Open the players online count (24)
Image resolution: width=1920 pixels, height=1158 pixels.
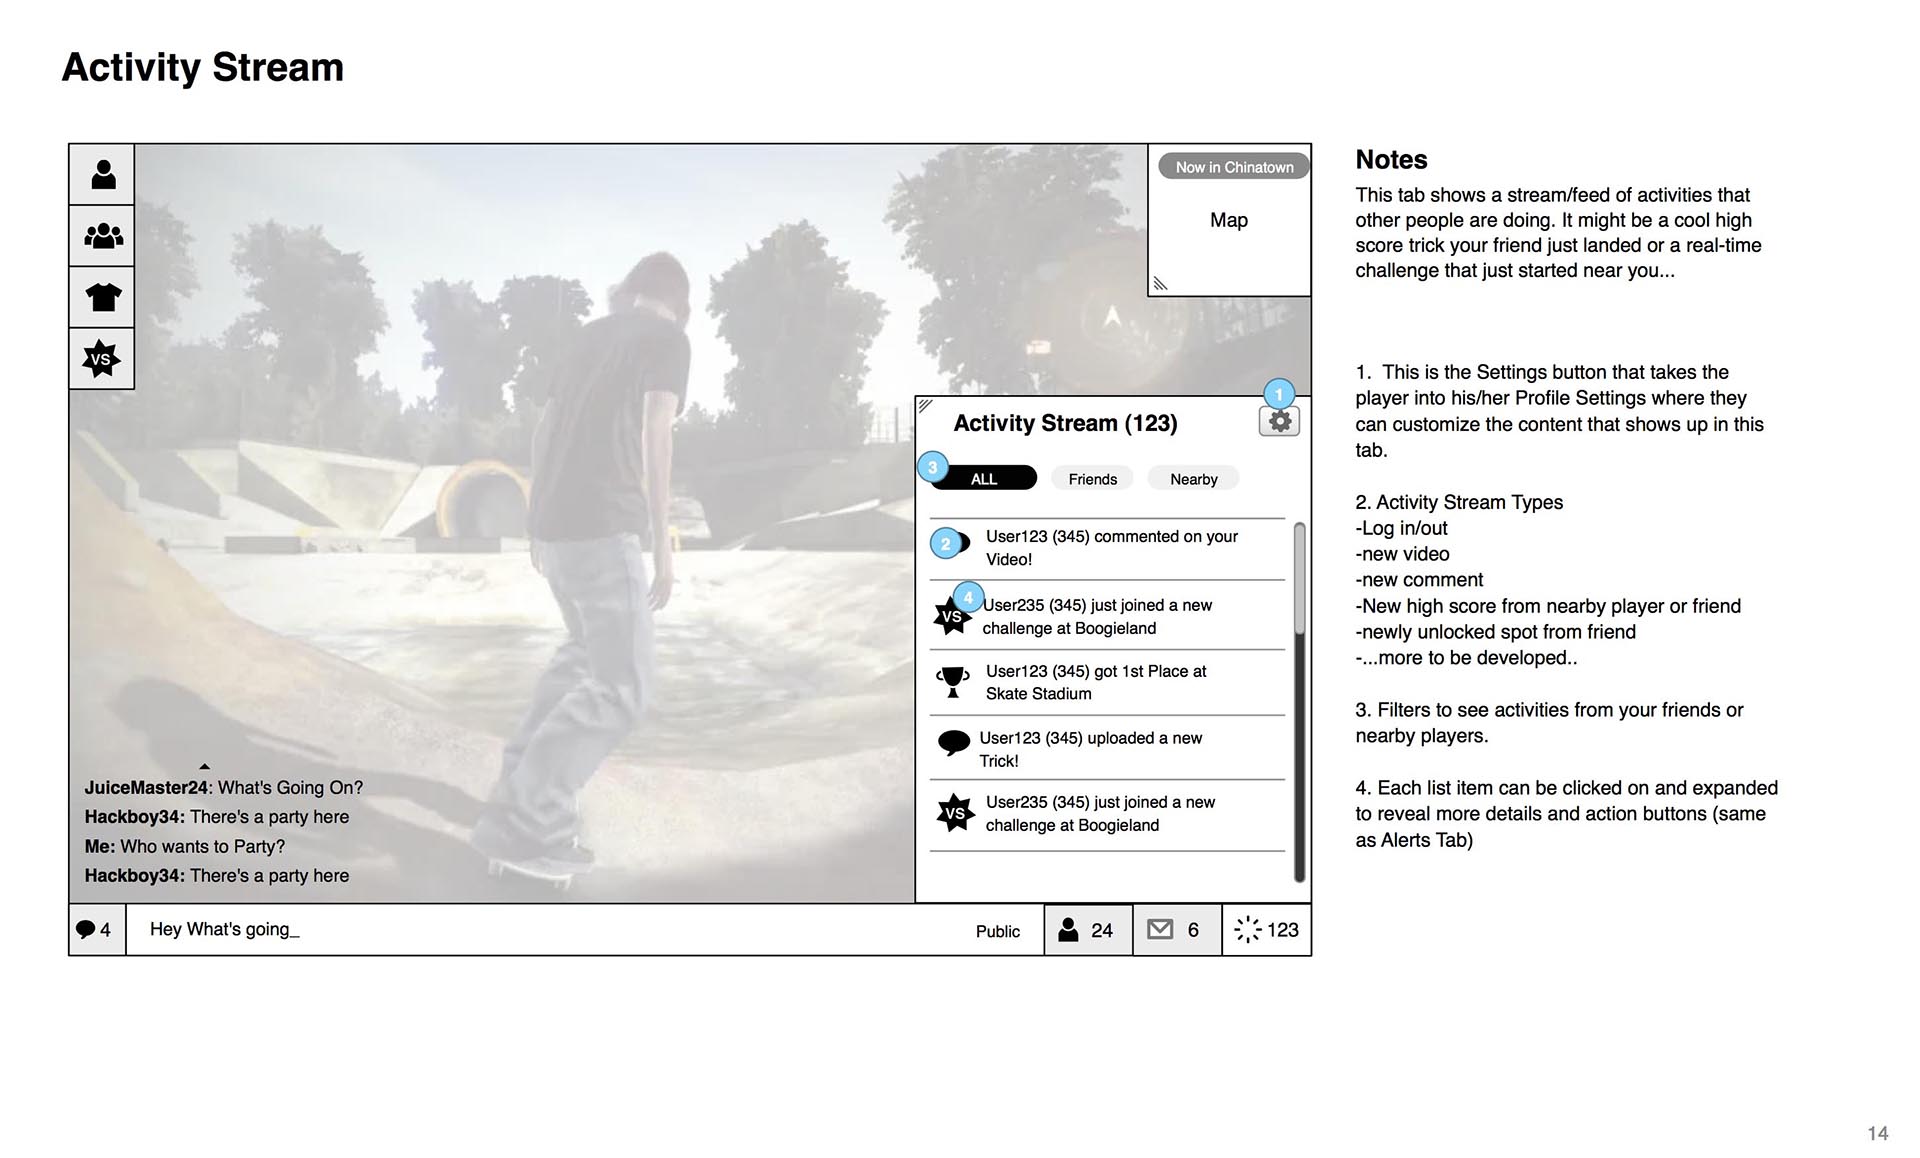1087,930
